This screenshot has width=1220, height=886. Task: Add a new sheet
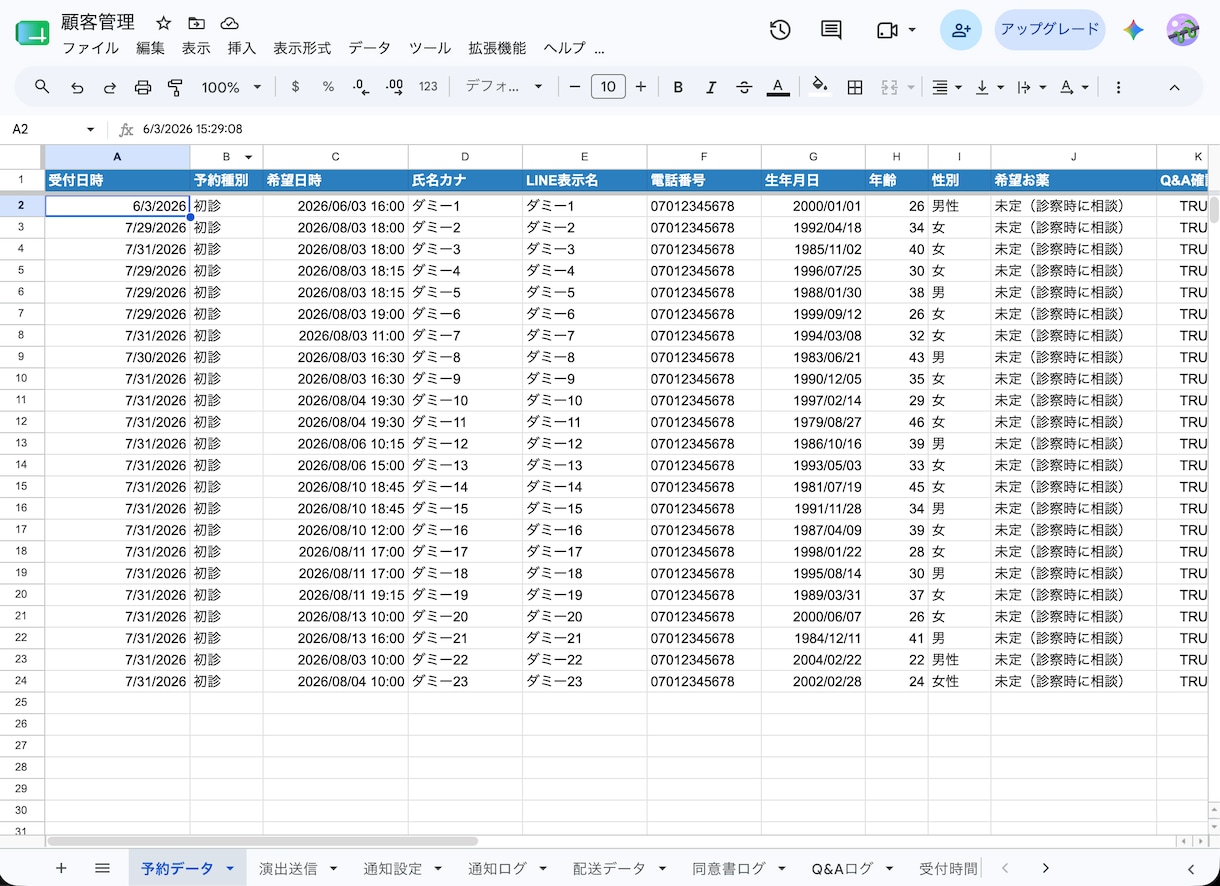[x=61, y=868]
